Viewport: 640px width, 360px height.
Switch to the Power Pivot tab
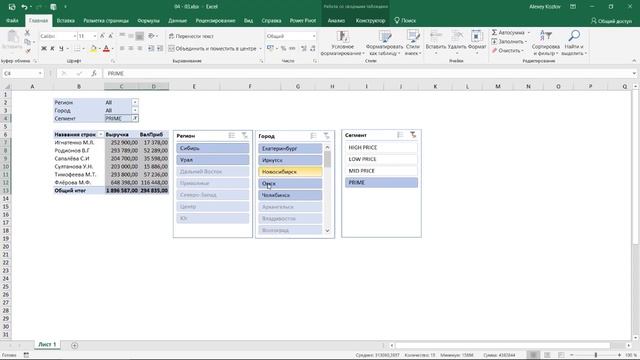(302, 20)
